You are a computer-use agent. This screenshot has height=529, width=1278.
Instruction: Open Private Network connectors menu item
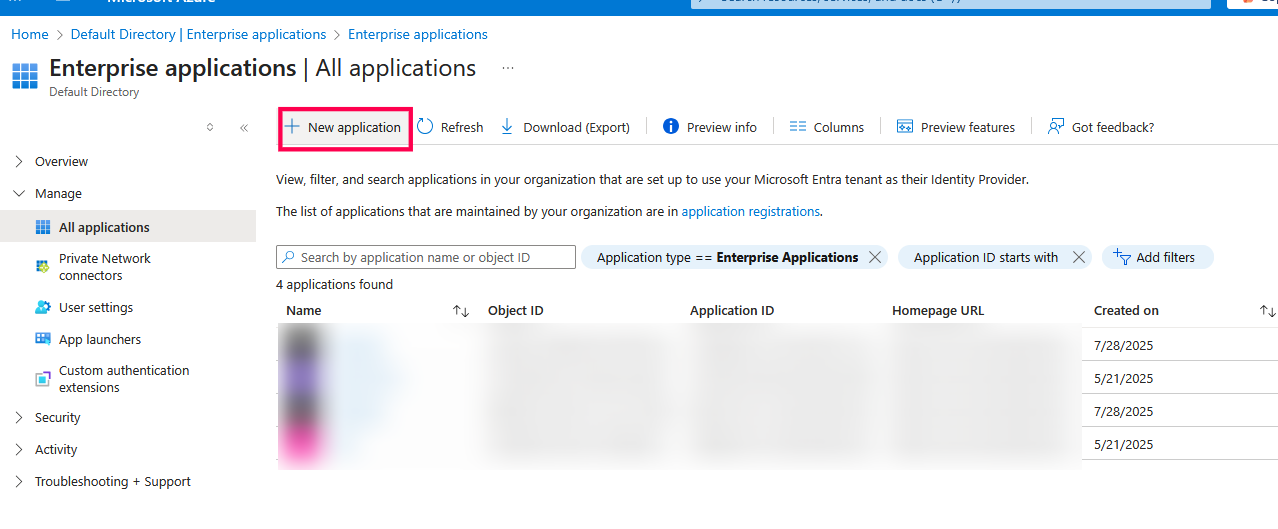tap(128, 266)
